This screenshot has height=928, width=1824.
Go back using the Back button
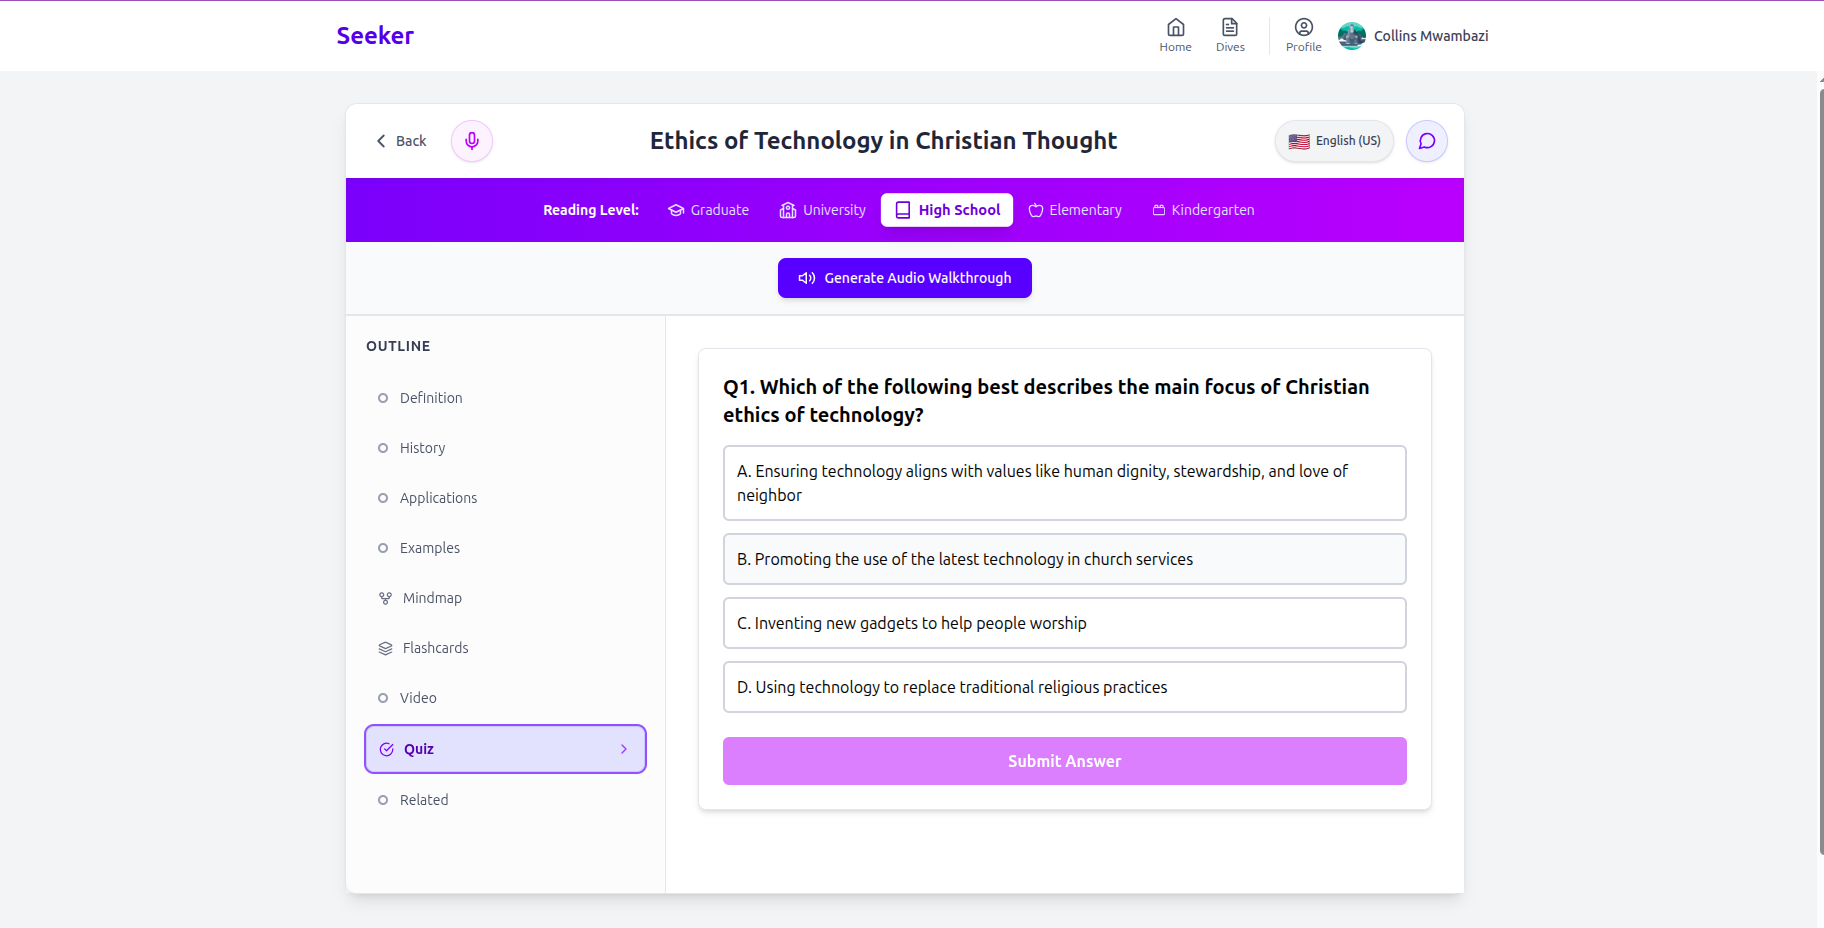point(401,141)
